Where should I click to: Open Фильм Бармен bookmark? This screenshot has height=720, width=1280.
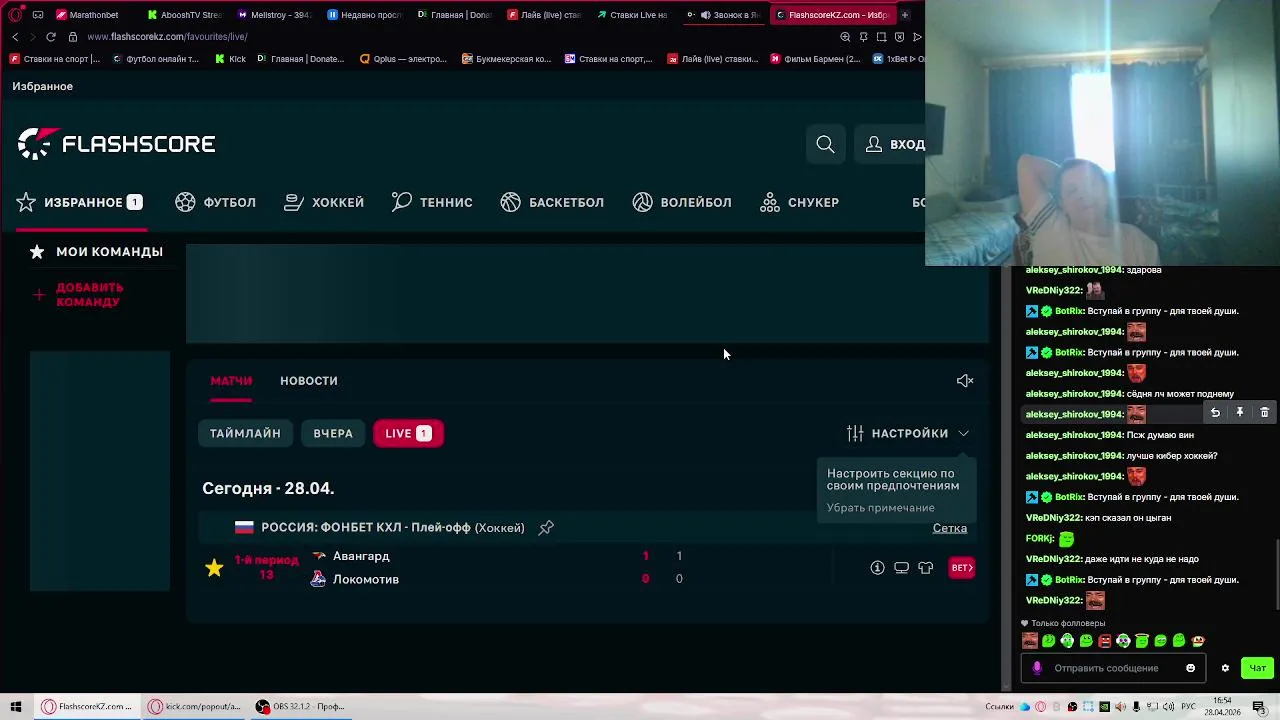click(x=815, y=59)
